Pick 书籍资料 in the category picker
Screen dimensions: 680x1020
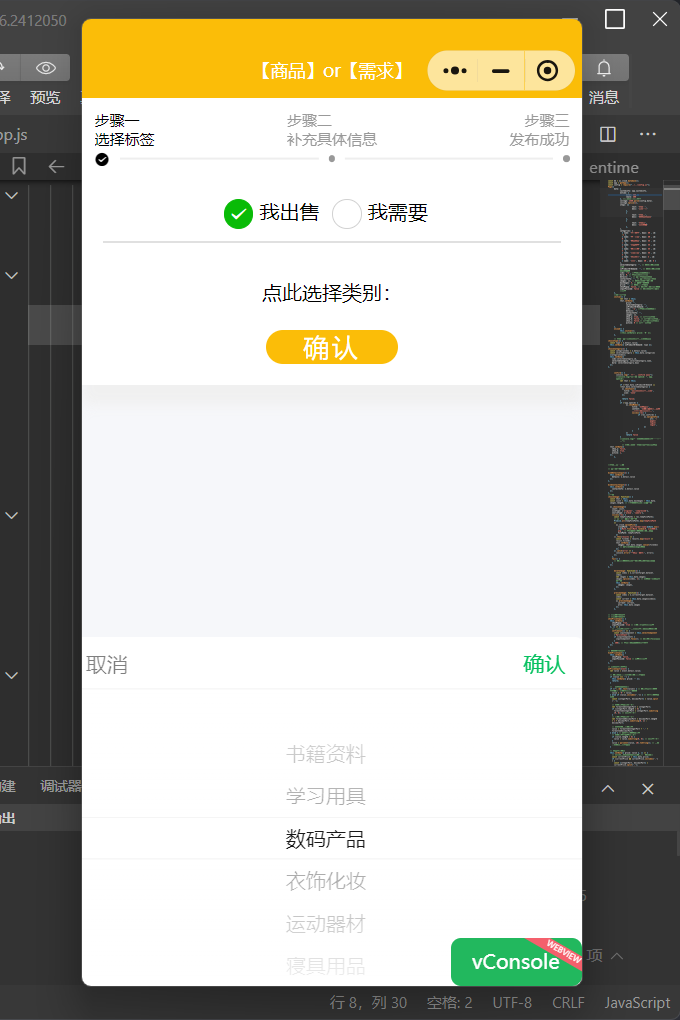point(326,755)
